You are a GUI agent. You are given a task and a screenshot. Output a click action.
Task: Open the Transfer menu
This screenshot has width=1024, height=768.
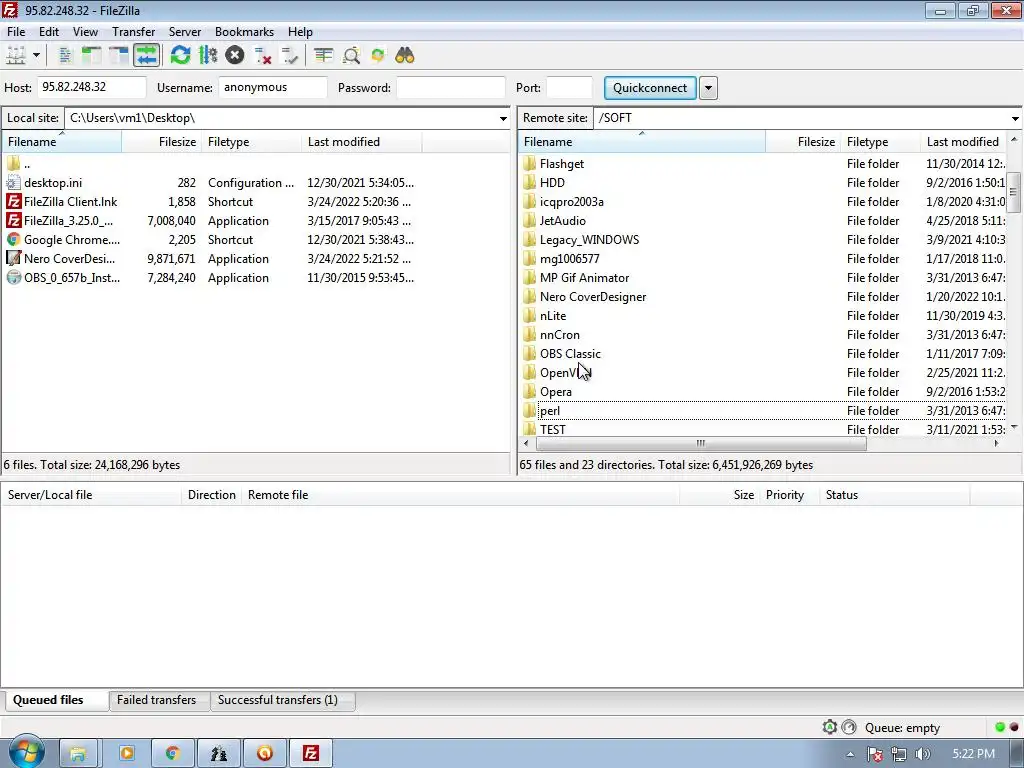(x=133, y=32)
